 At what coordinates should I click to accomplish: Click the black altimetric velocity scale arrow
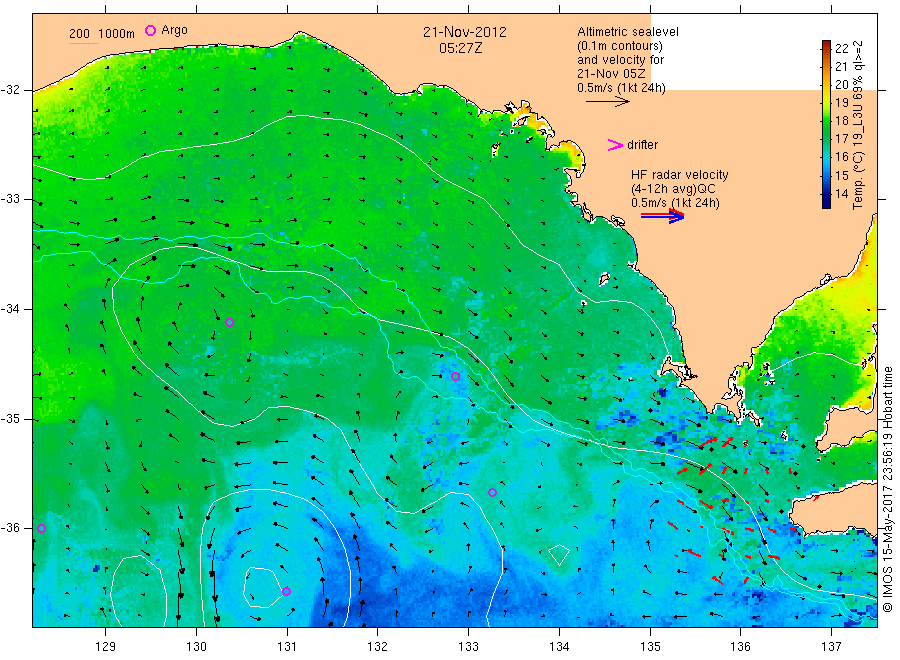607,102
